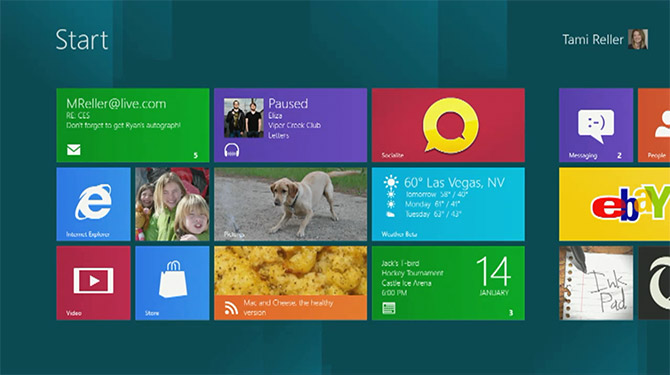This screenshot has height=375, width=670.
Task: Open the Internet Explorer tile
Action: point(93,204)
